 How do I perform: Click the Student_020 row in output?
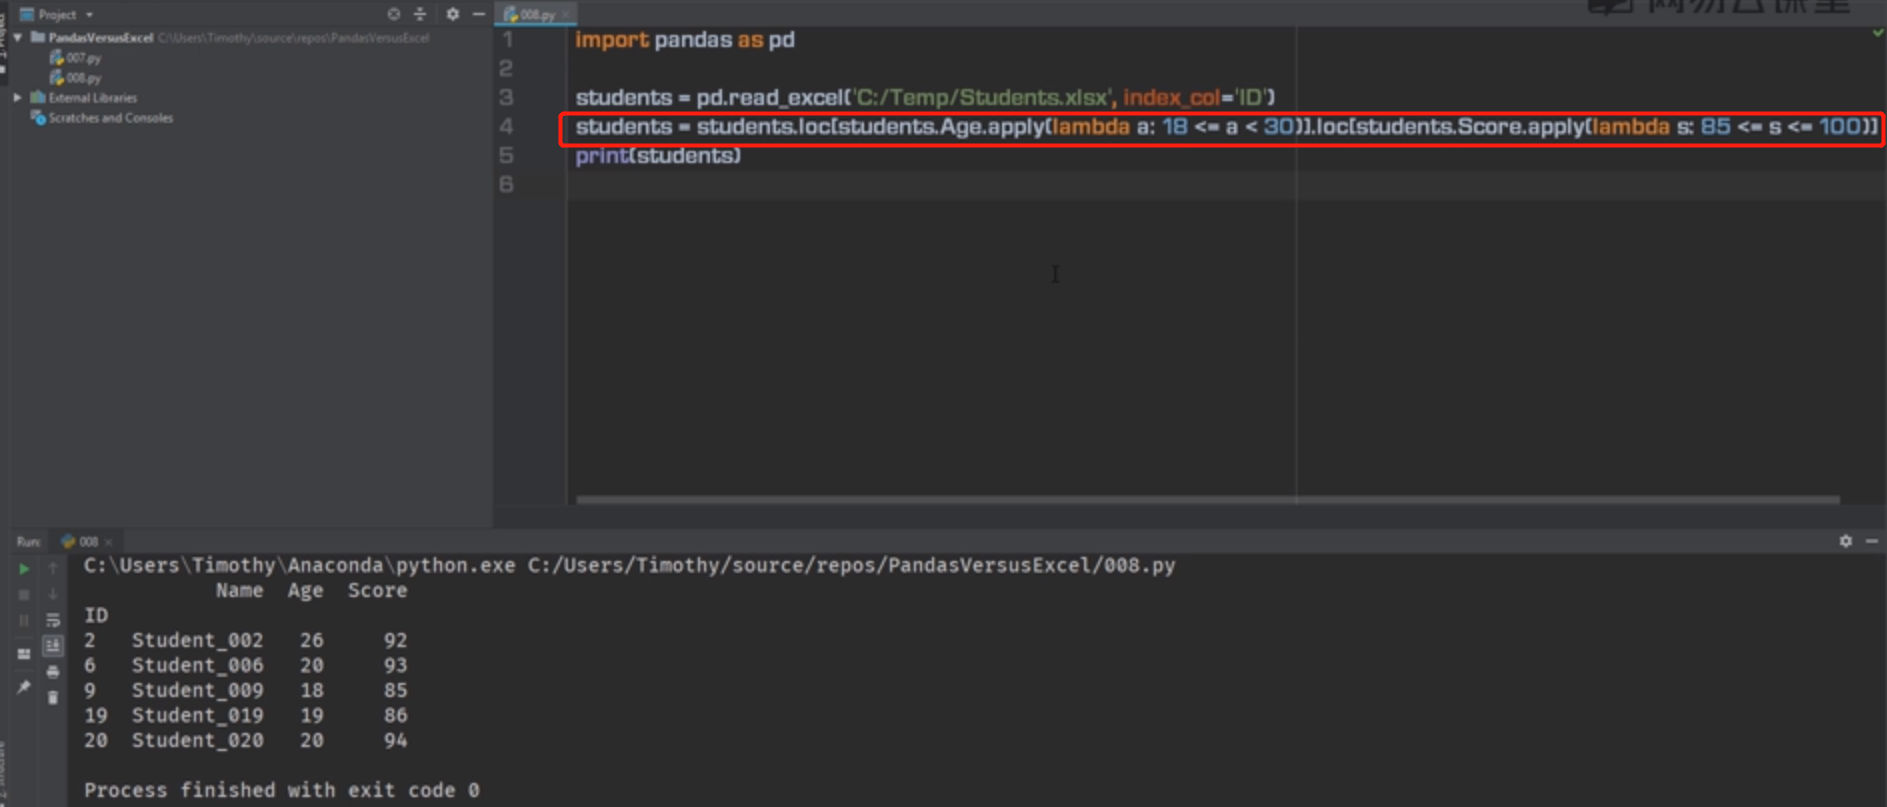(x=246, y=741)
